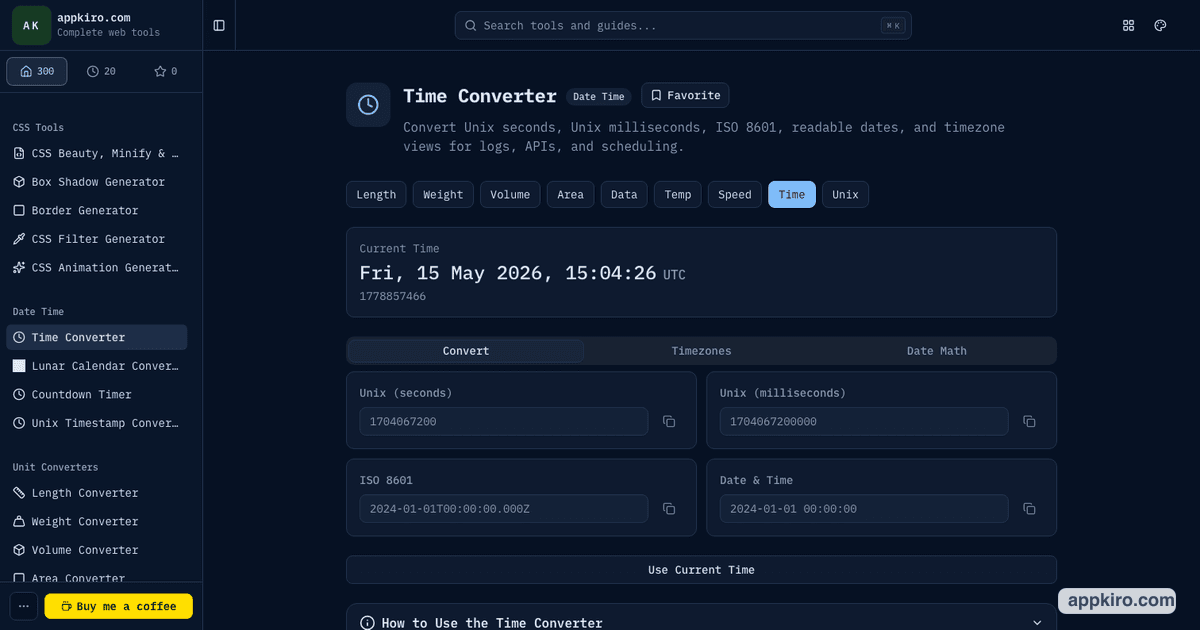This screenshot has height=630, width=1200.
Task: Click the CSS Animation Generator sparkle icon
Action: coord(19,268)
